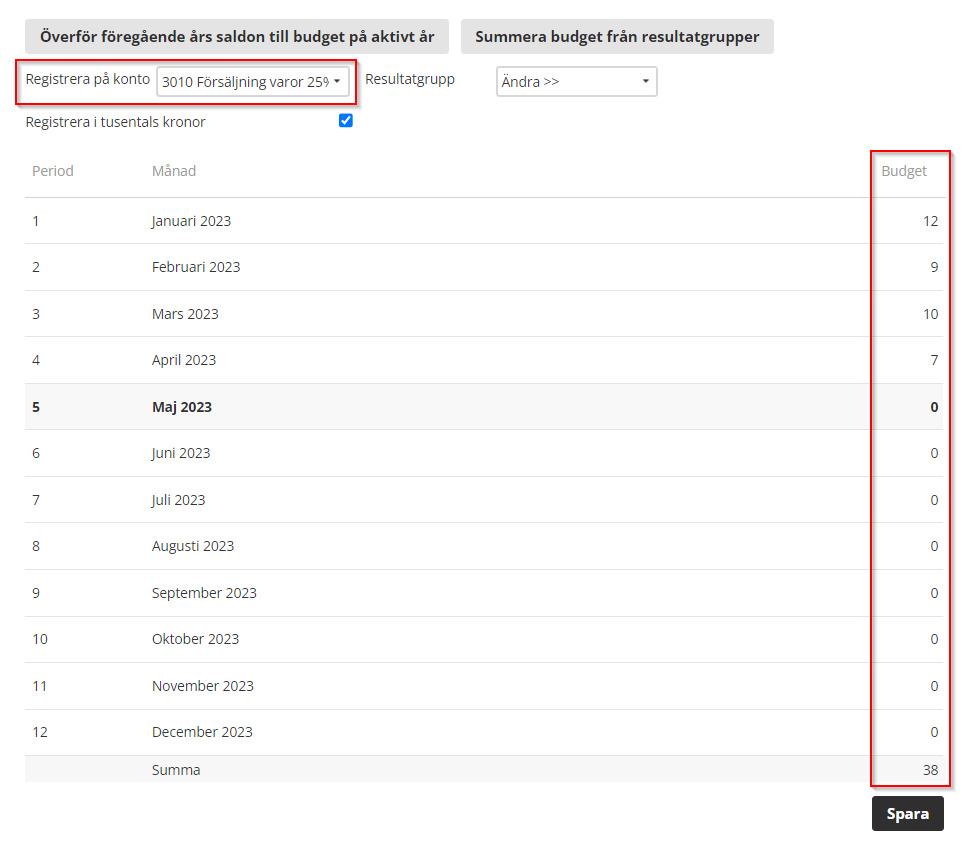The width and height of the screenshot is (961, 848).
Task: Click Summera budget från resultatgrupper button
Action: pyautogui.click(x=617, y=37)
